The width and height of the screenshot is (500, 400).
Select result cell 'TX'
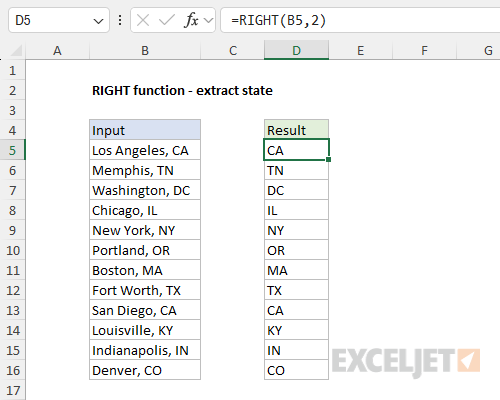[x=296, y=290]
